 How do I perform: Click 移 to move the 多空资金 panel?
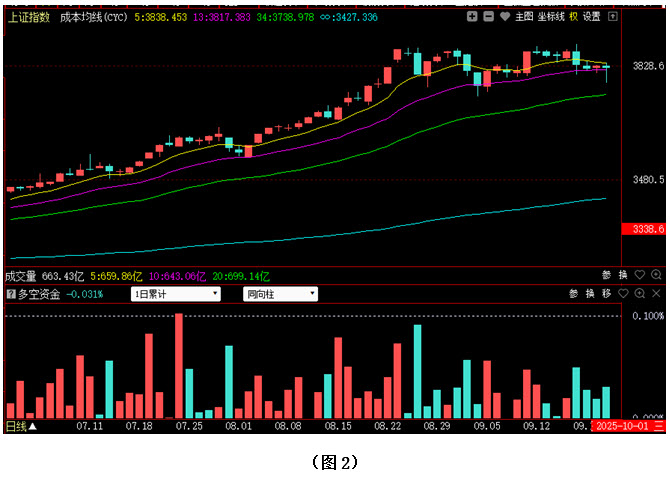pos(606,293)
